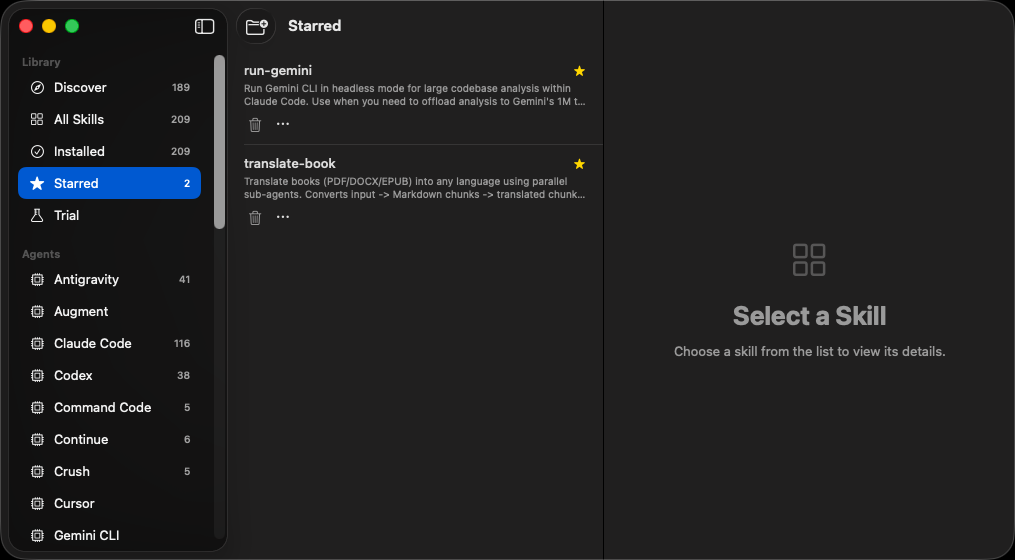Unstar the translate-book skill
This screenshot has width=1015, height=560.
[579, 164]
